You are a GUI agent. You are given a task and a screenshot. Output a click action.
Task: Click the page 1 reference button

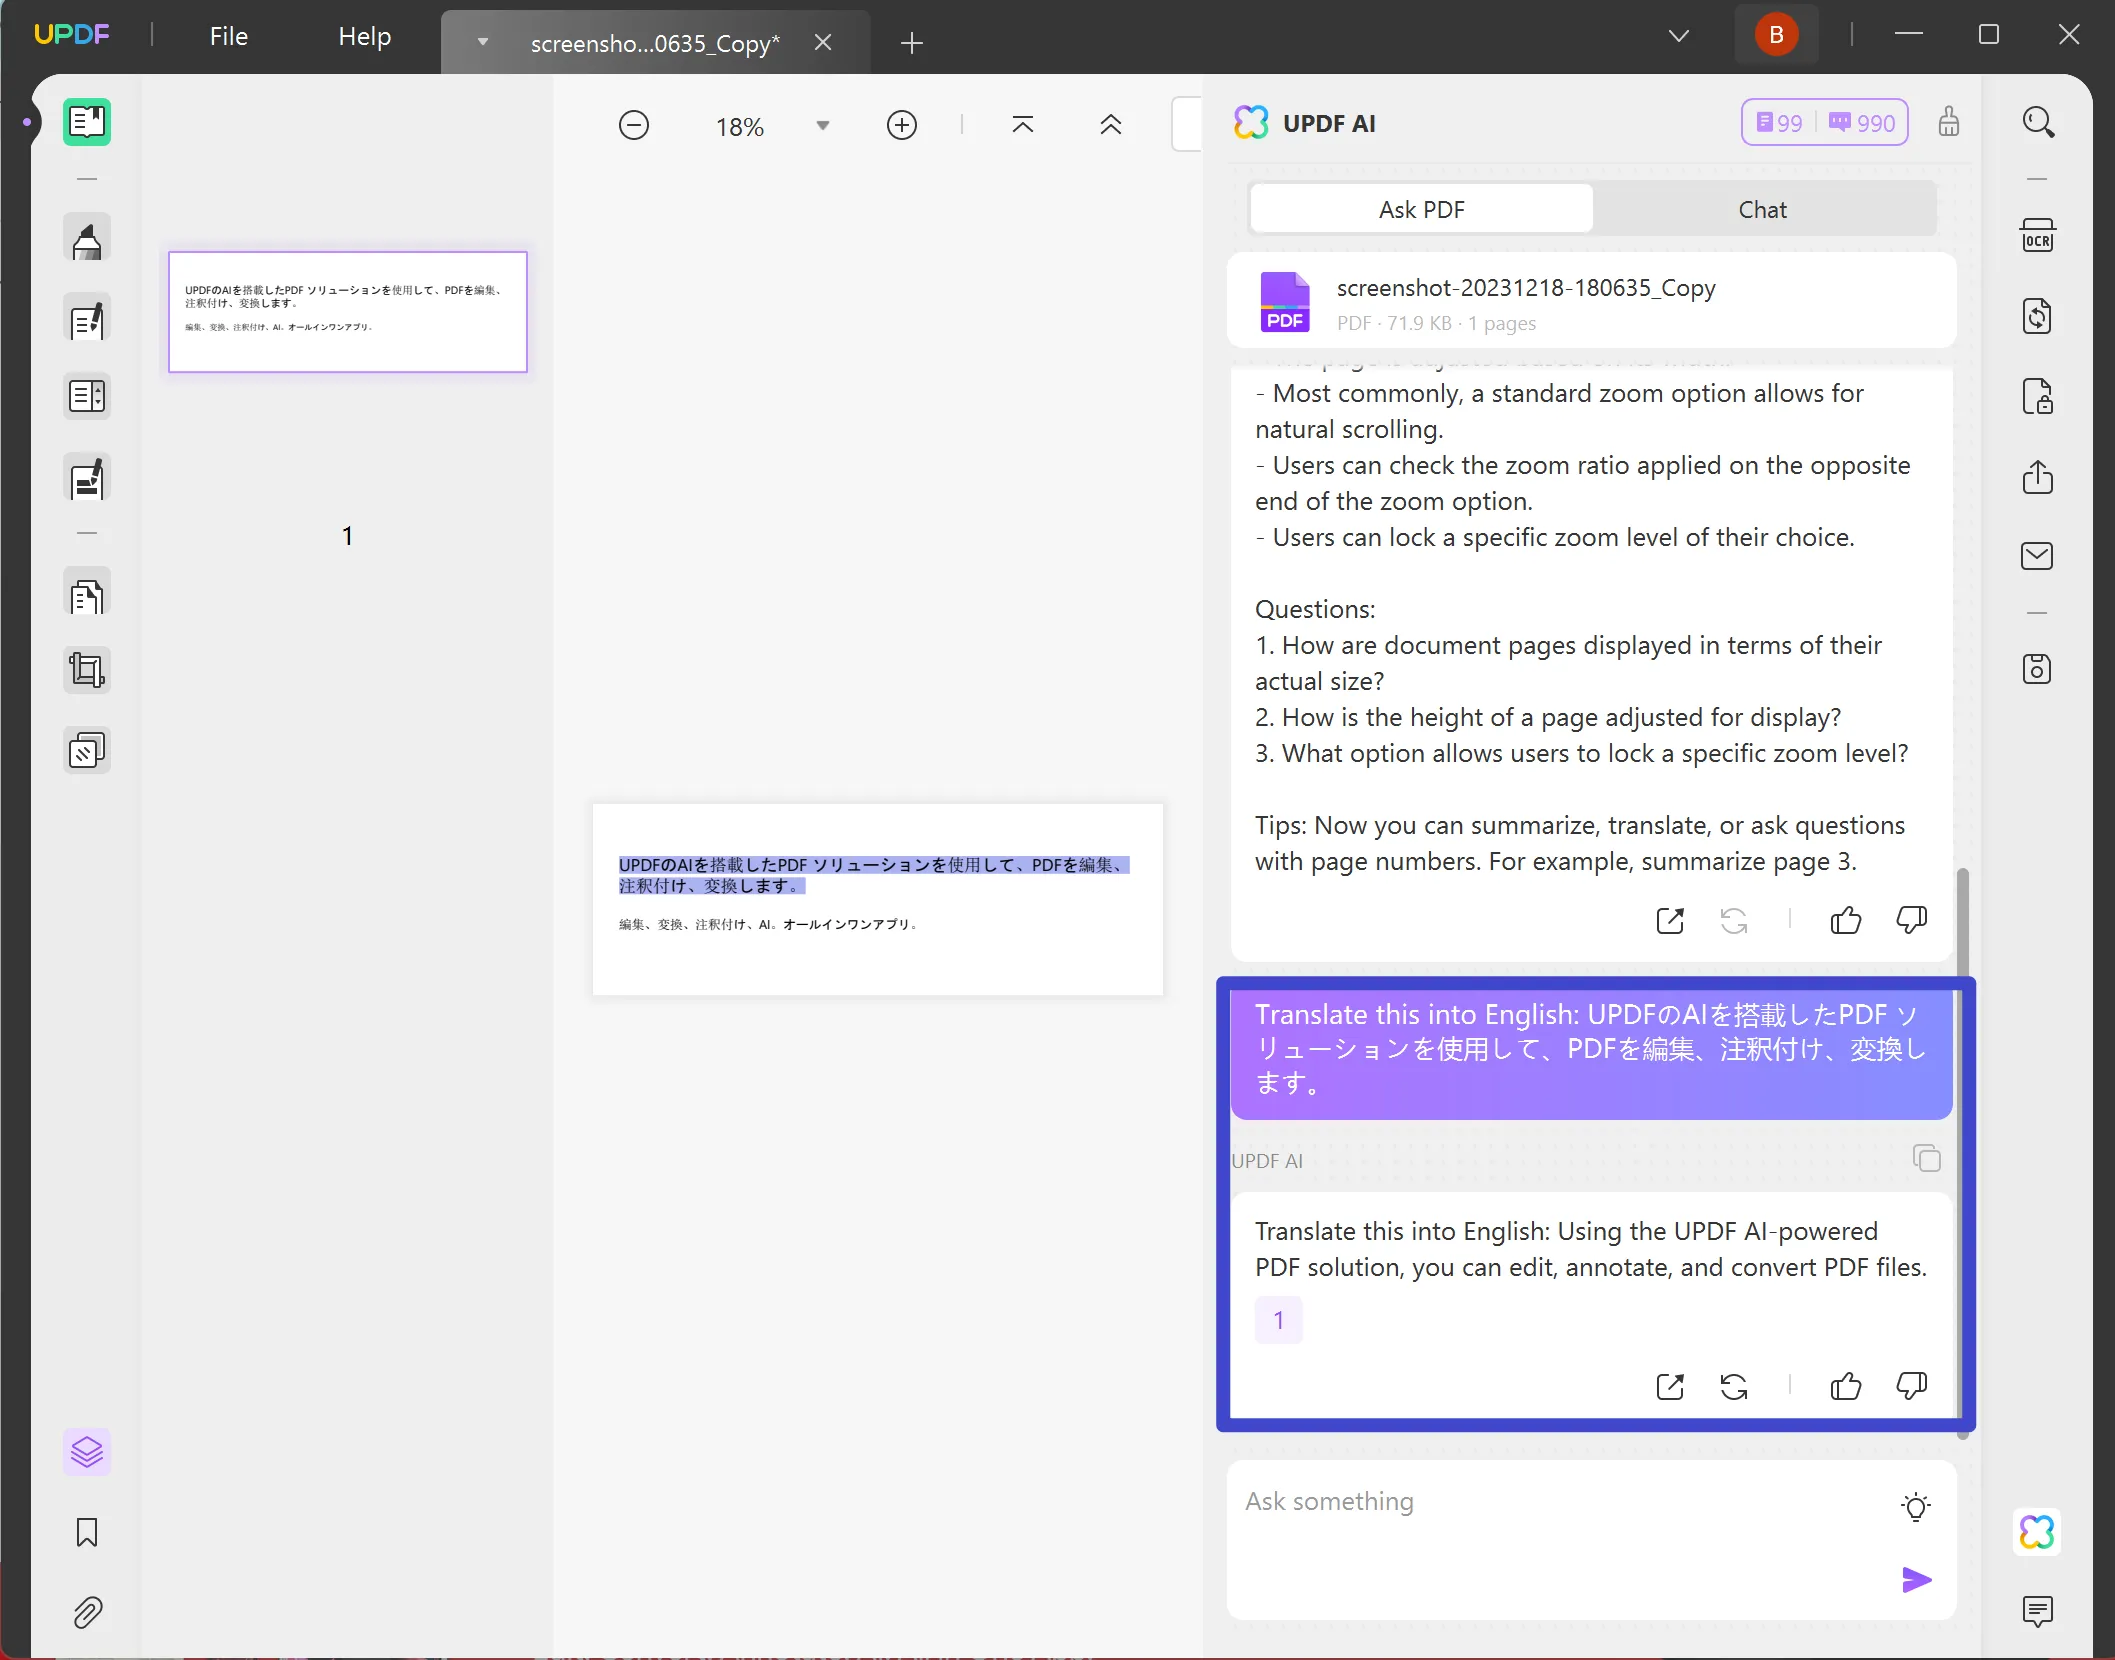(x=1278, y=1320)
